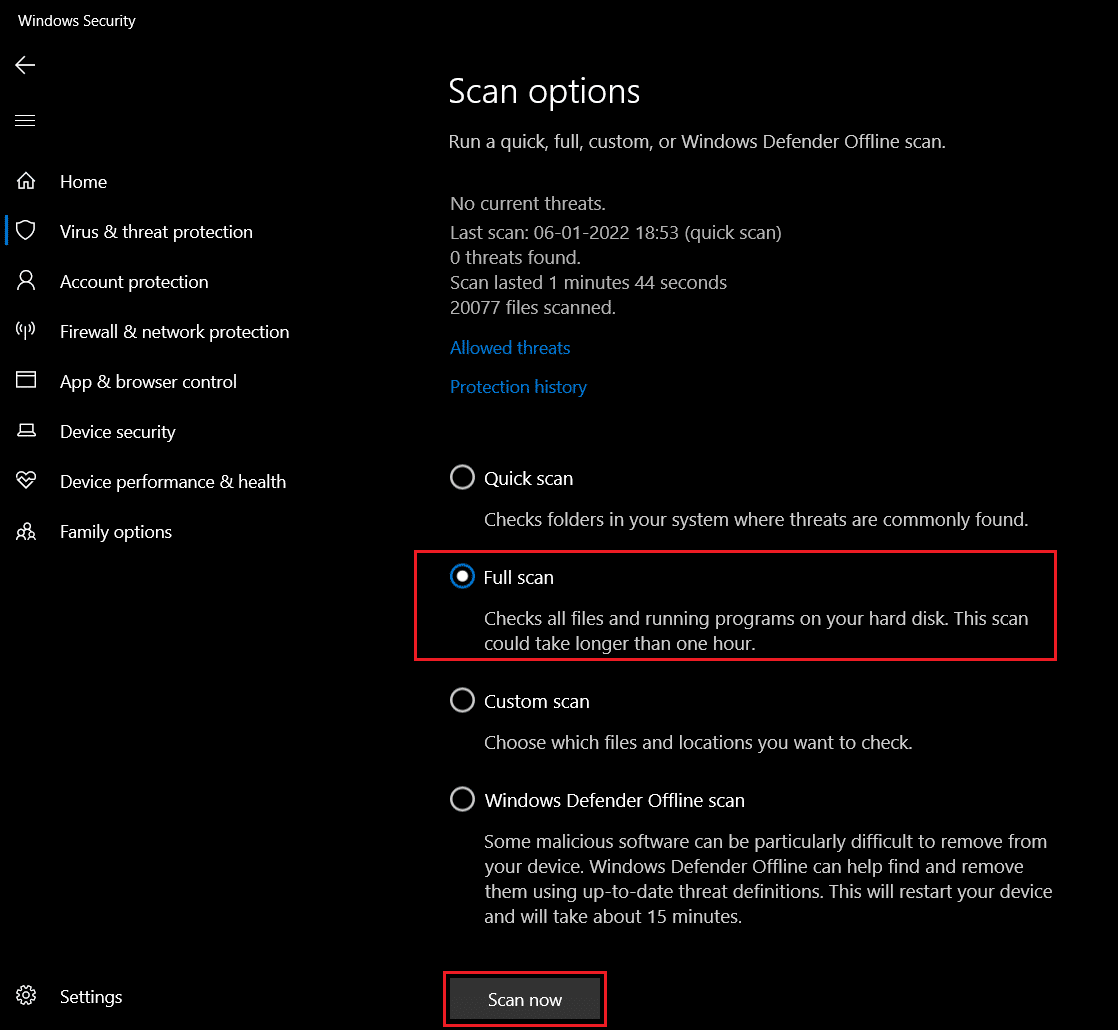Click the Virus & threat protection shield icon

pyautogui.click(x=26, y=231)
